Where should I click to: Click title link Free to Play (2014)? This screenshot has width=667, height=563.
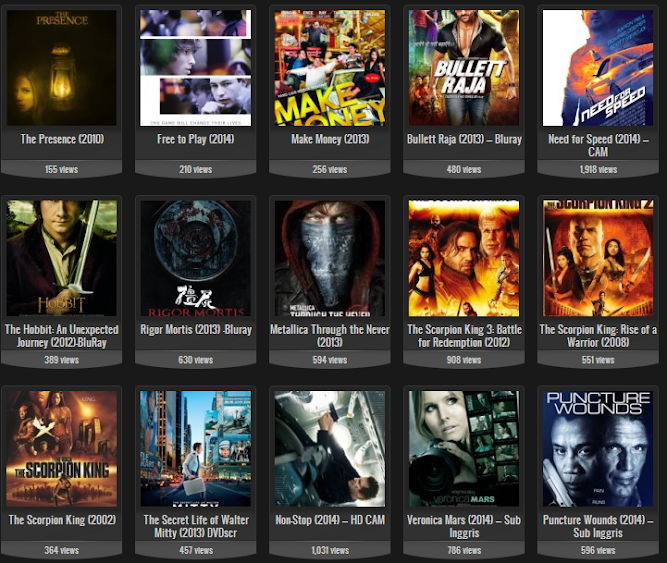coord(196,139)
